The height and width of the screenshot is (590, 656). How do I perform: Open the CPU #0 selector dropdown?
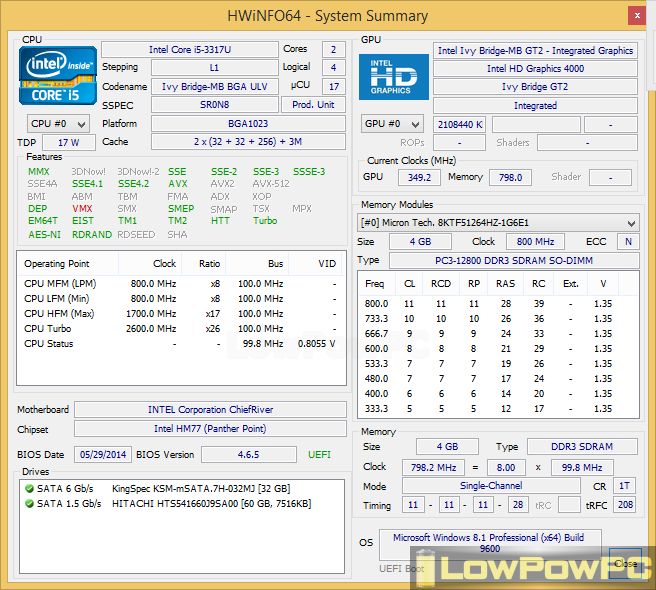pyautogui.click(x=58, y=124)
